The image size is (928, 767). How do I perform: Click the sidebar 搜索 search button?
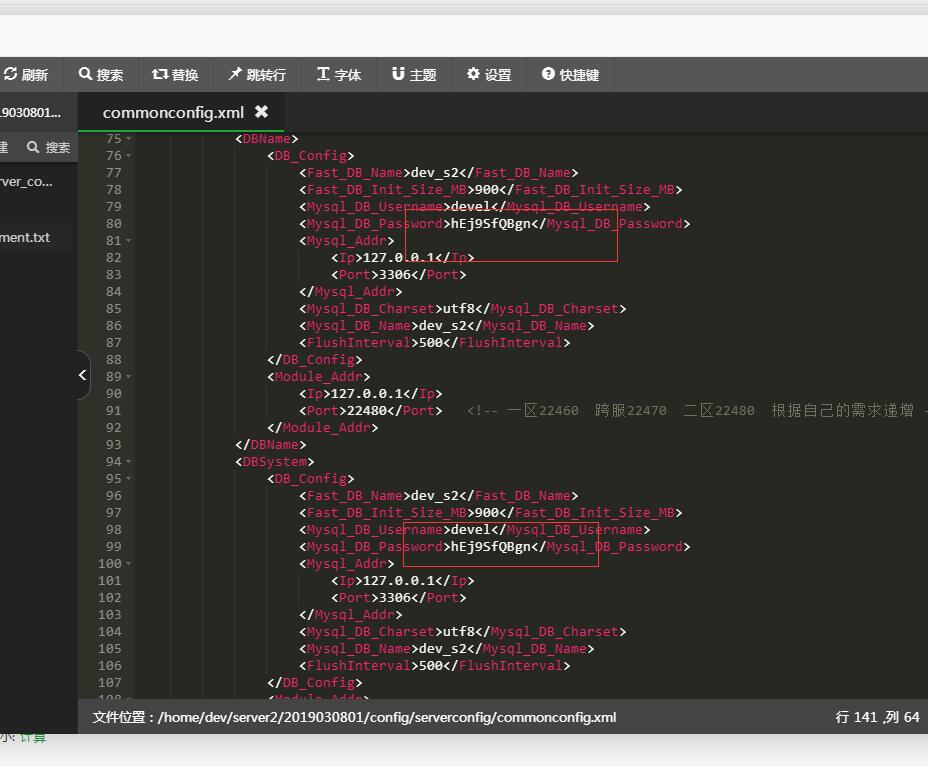(49, 147)
